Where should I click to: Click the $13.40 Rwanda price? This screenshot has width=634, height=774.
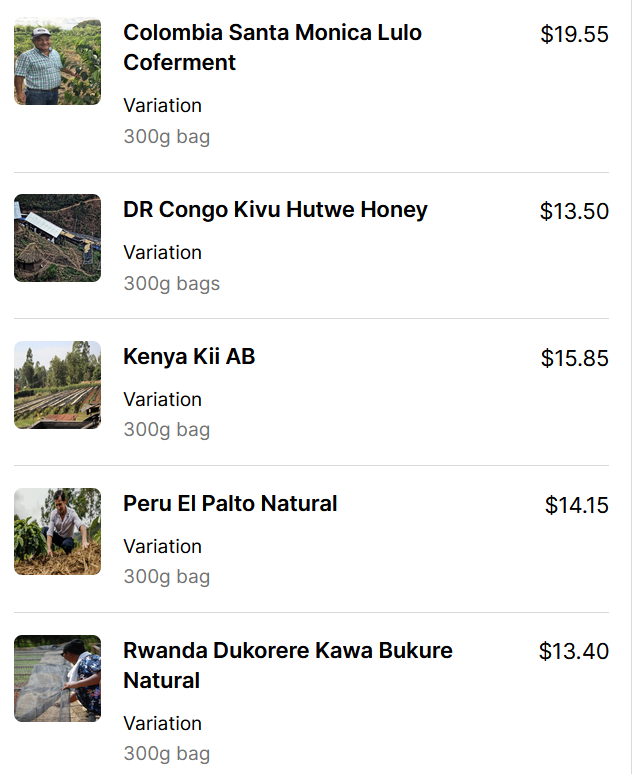[x=573, y=652]
